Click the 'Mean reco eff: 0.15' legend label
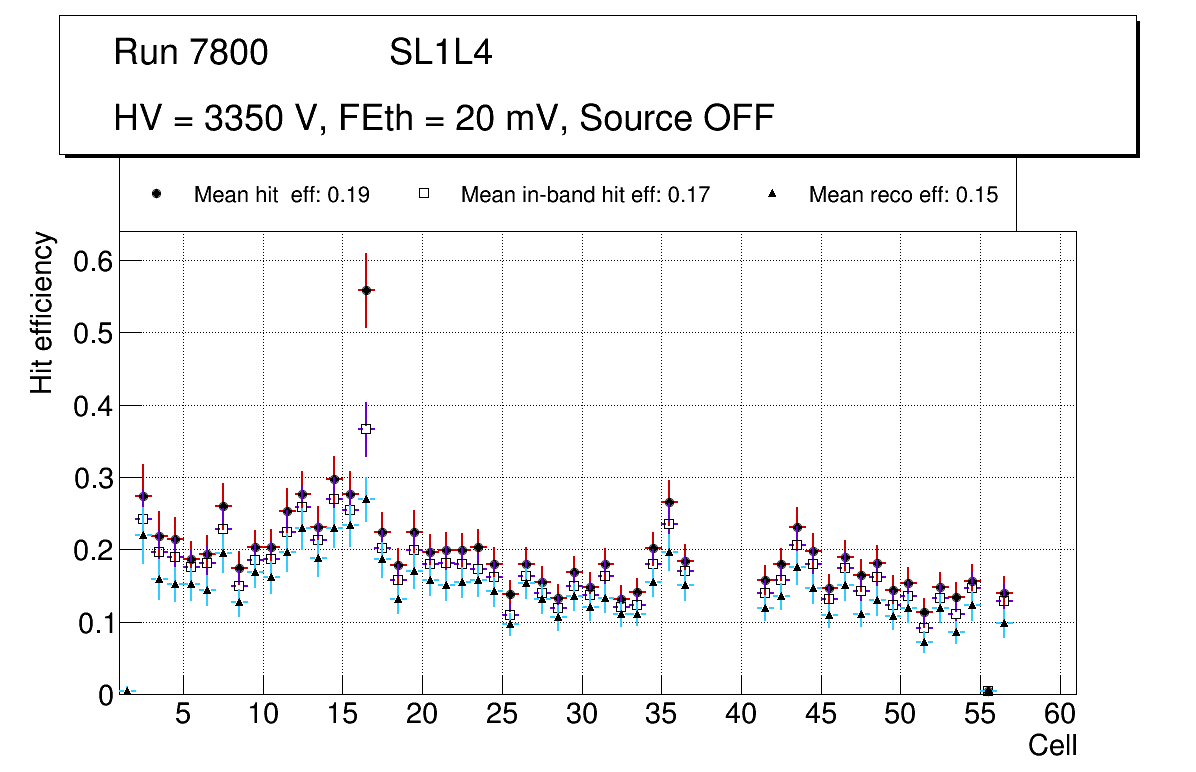 (x=903, y=195)
